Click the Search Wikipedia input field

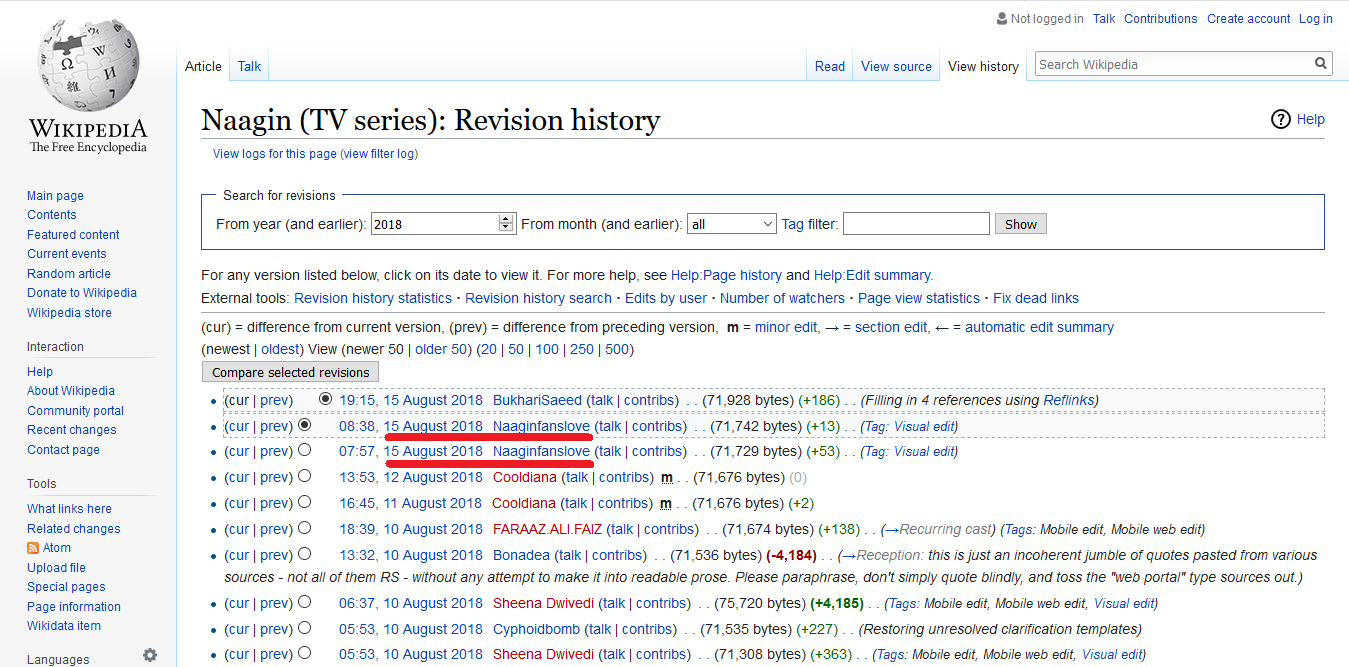[1175, 64]
